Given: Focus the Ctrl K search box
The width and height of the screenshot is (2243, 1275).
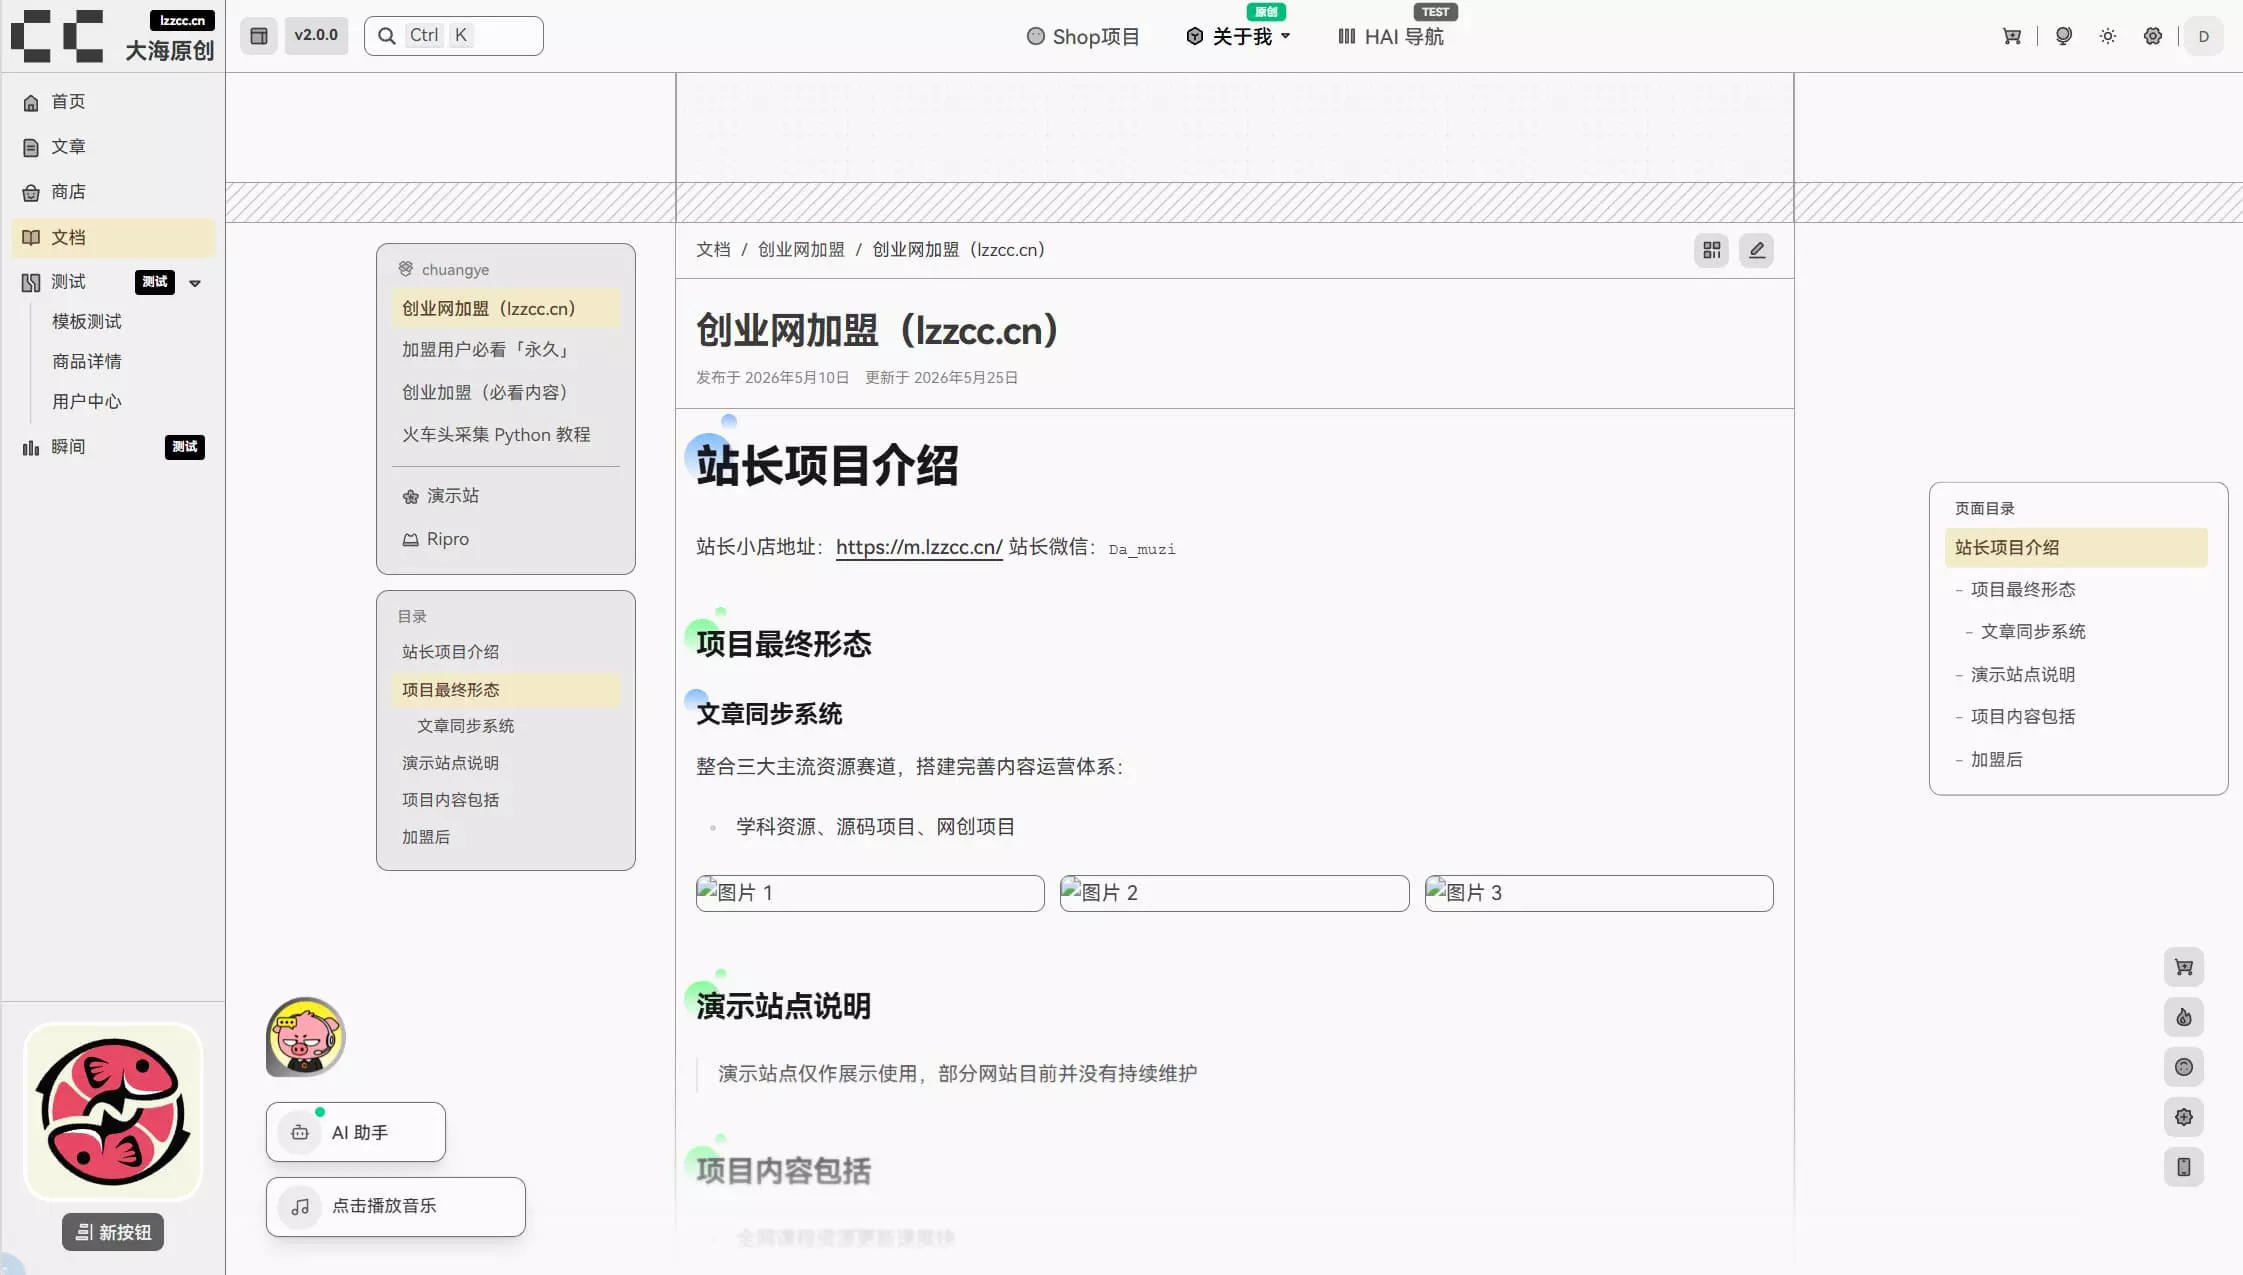Looking at the screenshot, I should click(x=454, y=36).
